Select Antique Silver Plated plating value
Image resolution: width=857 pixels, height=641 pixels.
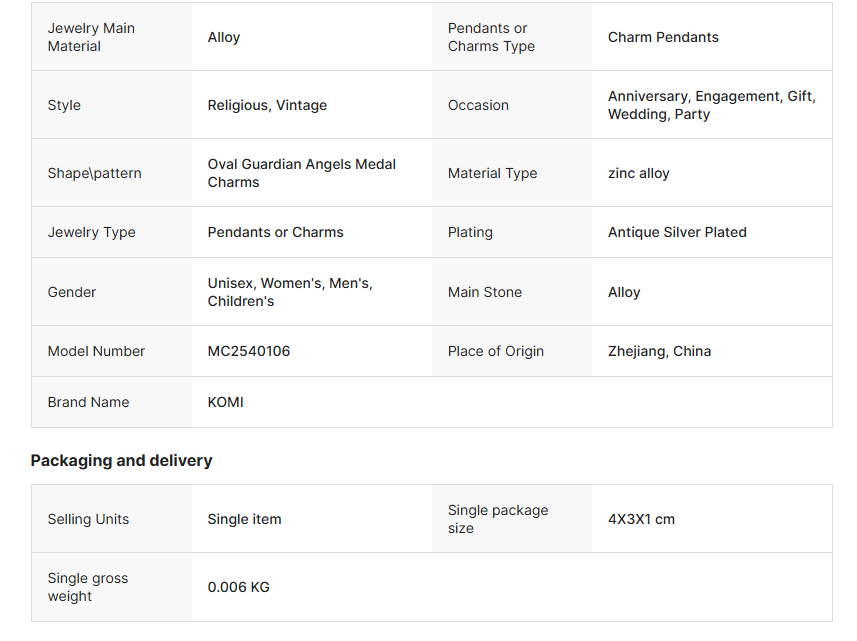click(x=677, y=232)
